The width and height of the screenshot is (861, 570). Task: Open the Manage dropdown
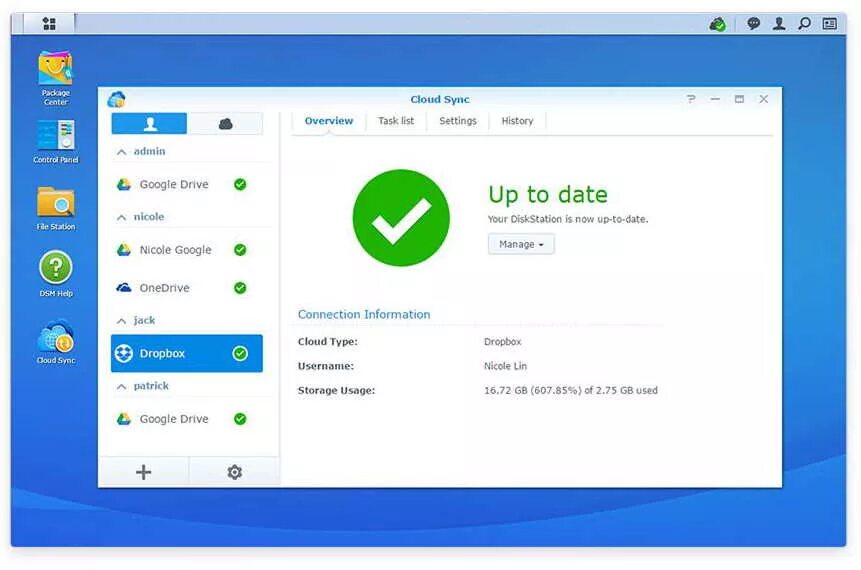tap(521, 244)
